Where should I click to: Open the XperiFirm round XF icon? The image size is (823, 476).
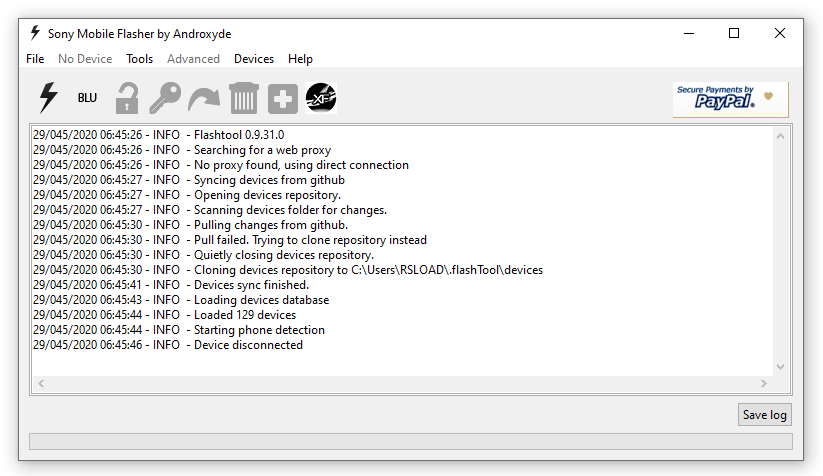pos(321,98)
